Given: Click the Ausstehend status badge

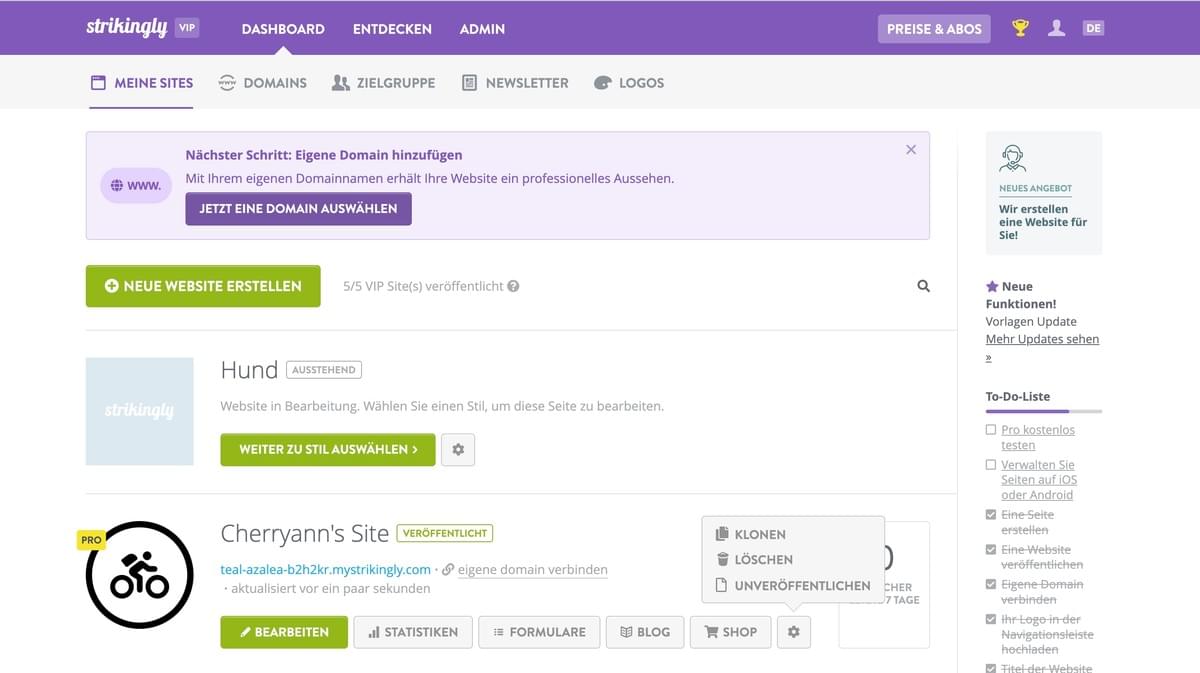Looking at the screenshot, I should tap(324, 370).
